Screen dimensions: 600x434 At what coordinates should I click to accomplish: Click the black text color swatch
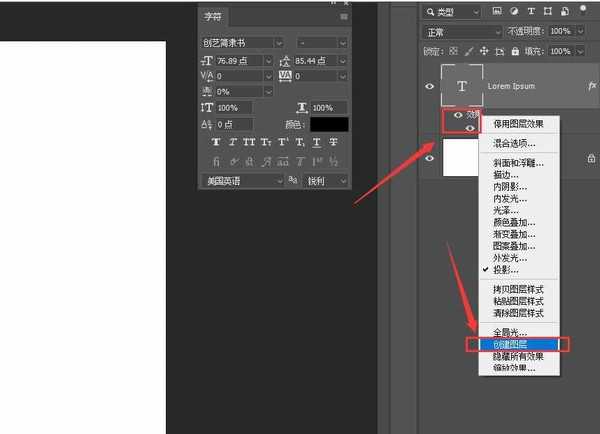(x=329, y=124)
